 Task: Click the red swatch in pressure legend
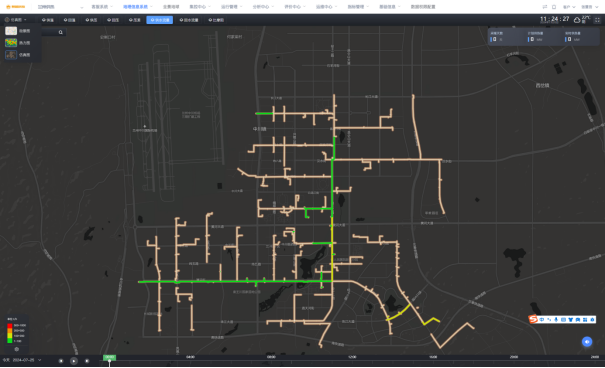10,326
